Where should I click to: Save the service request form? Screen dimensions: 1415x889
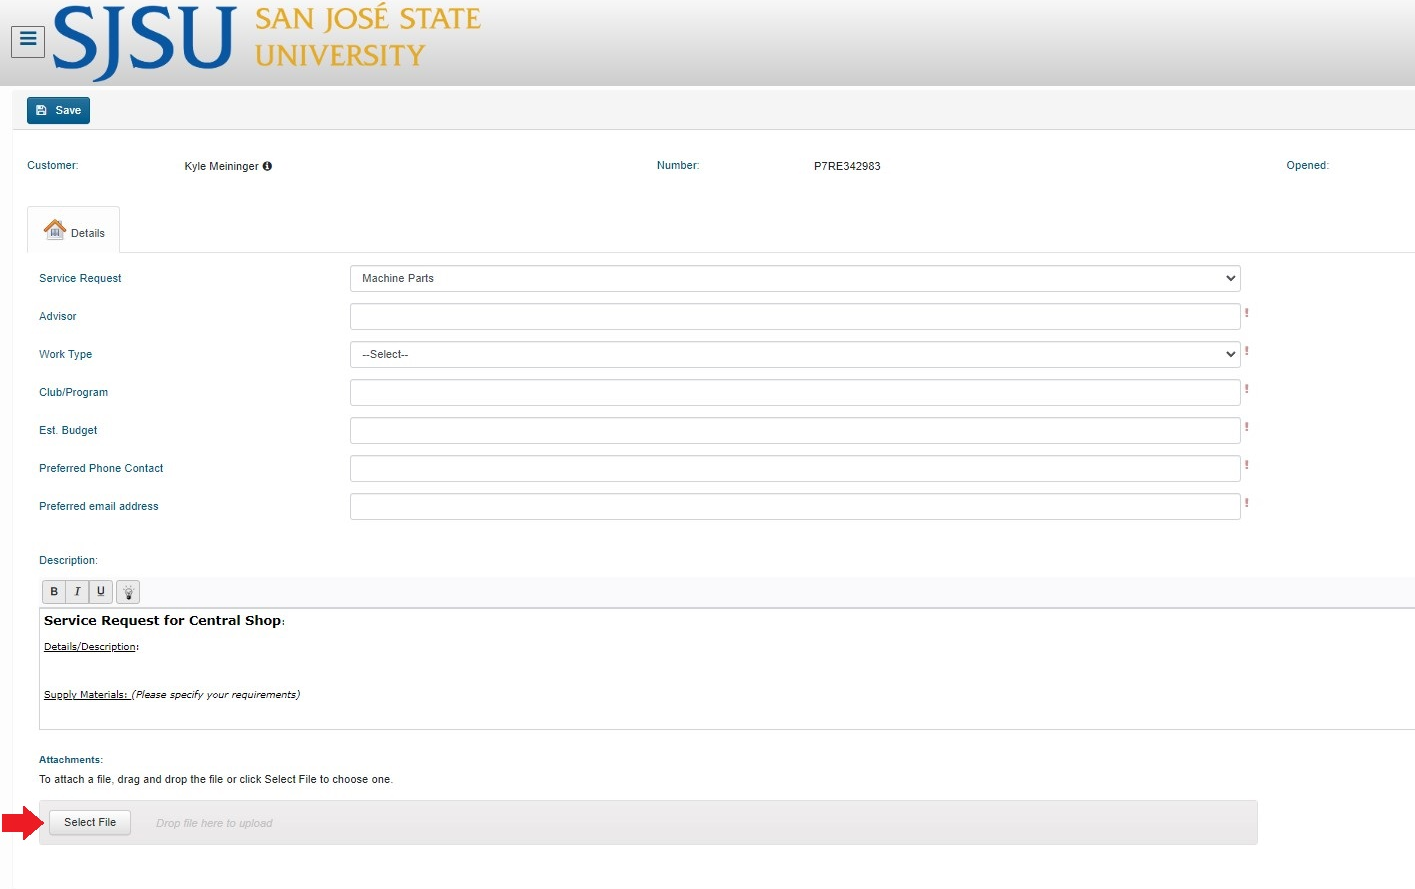(x=58, y=110)
